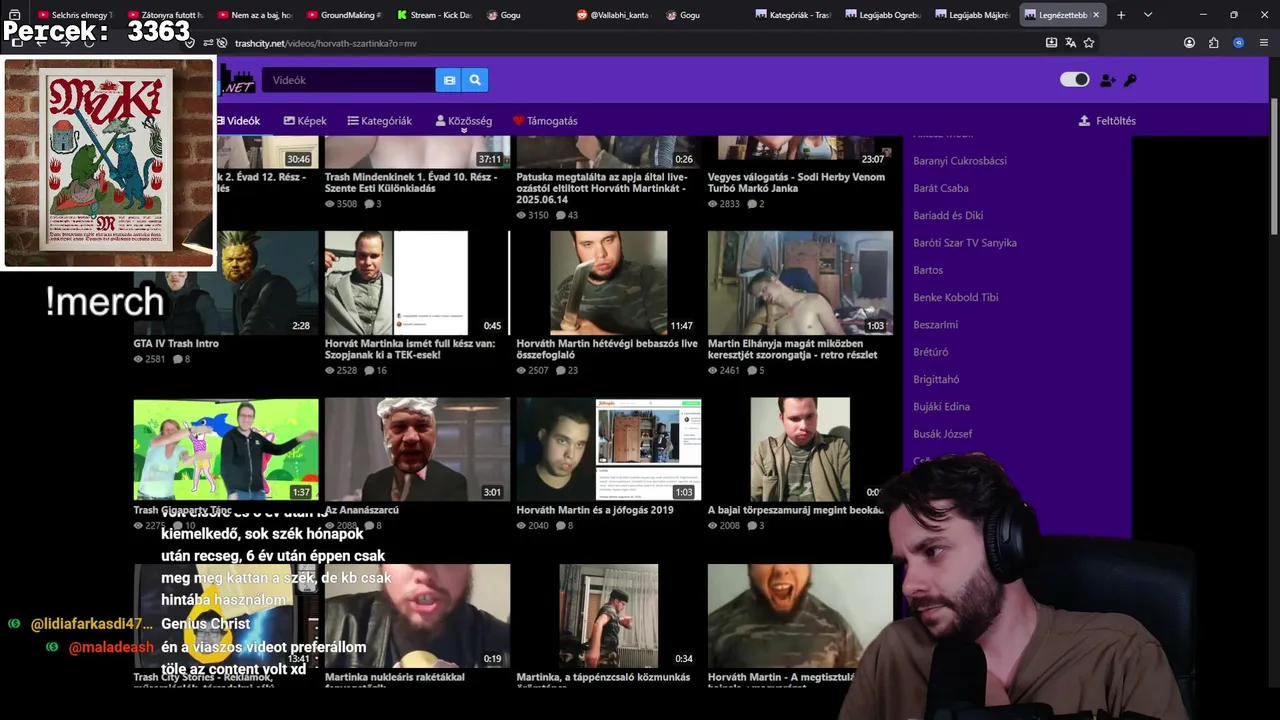This screenshot has height=720, width=1280.
Task: Expand the Közösség dropdown menu
Action: click(464, 121)
